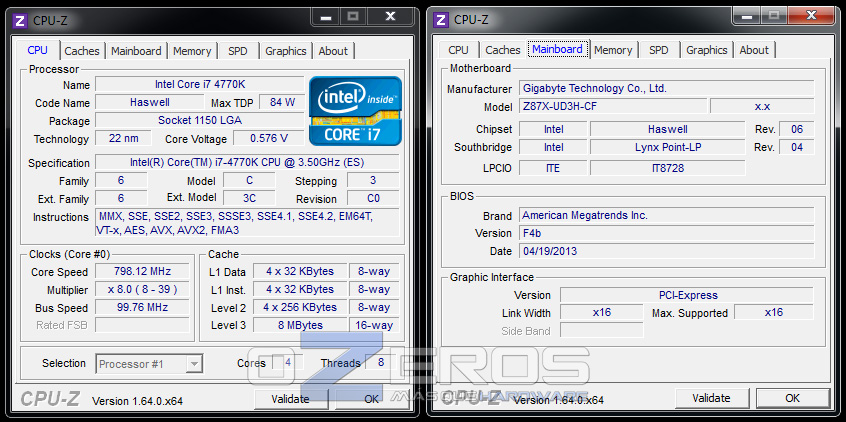
Task: Select Mainboard tab in right window
Action: point(557,49)
